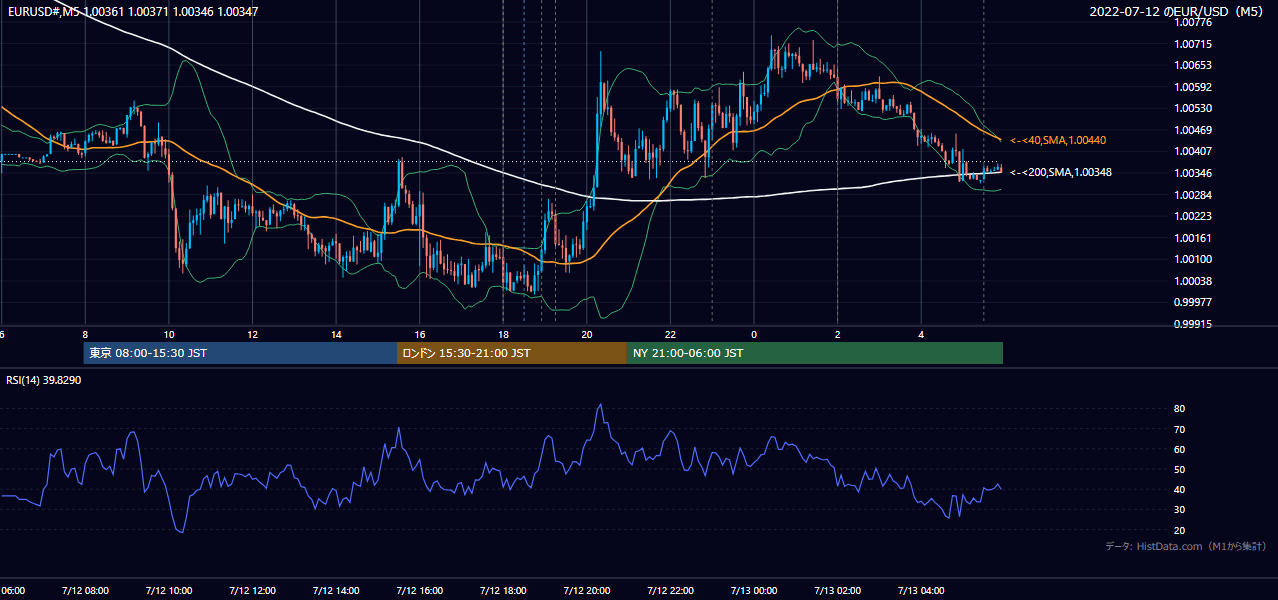This screenshot has height=600, width=1278.
Task: Click the 7/13 02:00 bottom time label
Action: click(838, 591)
